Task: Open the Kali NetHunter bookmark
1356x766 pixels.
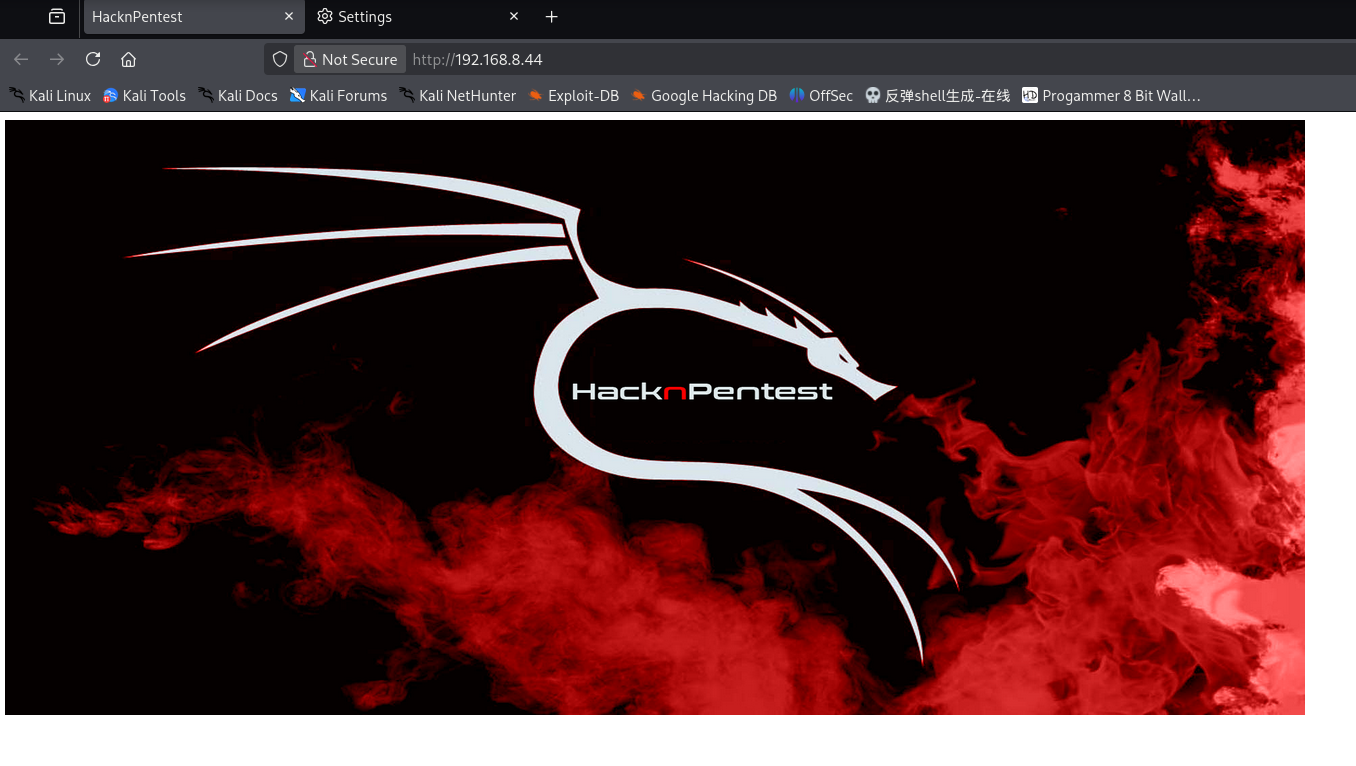Action: tap(458, 96)
